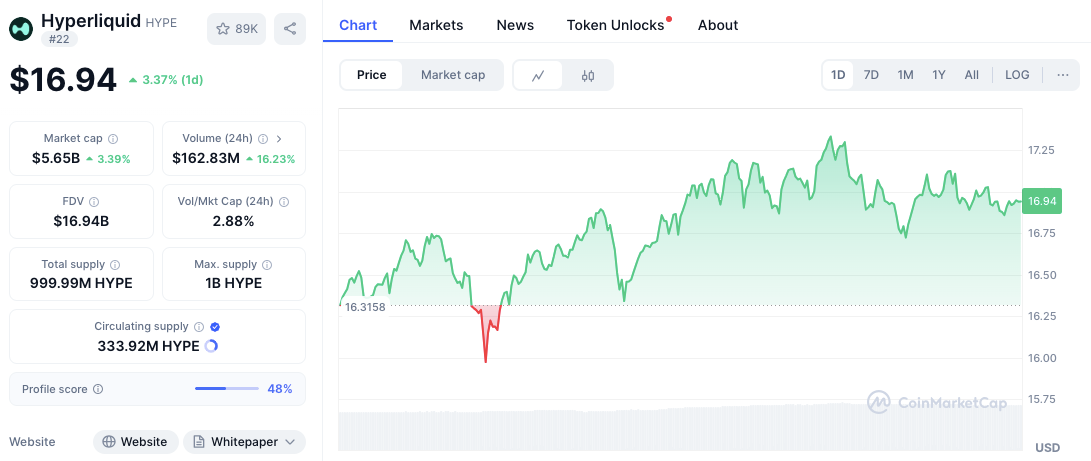Expand the Whitepaper dropdown

244,442
